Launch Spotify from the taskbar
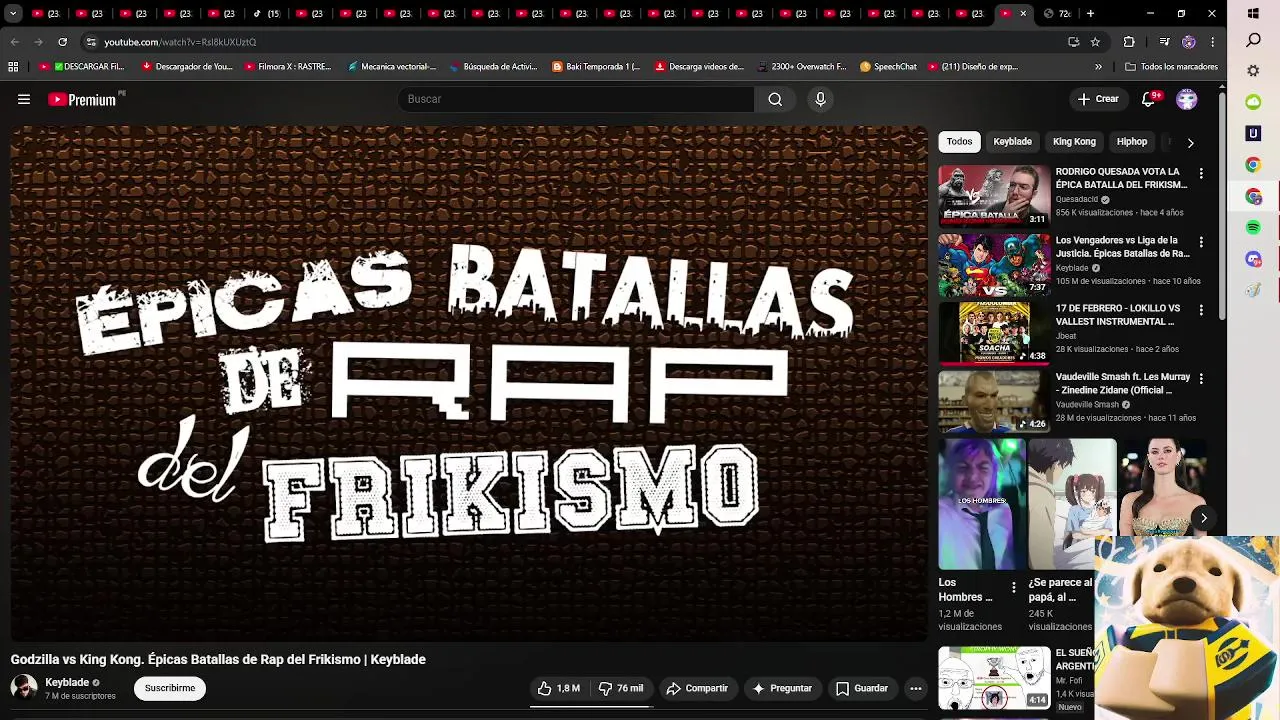Viewport: 1280px width, 720px height. [1254, 228]
